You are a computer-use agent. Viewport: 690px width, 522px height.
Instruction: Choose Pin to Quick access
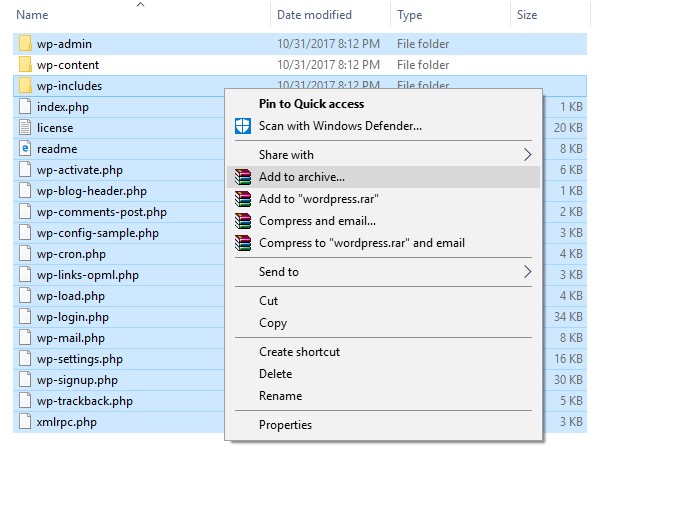(x=311, y=104)
